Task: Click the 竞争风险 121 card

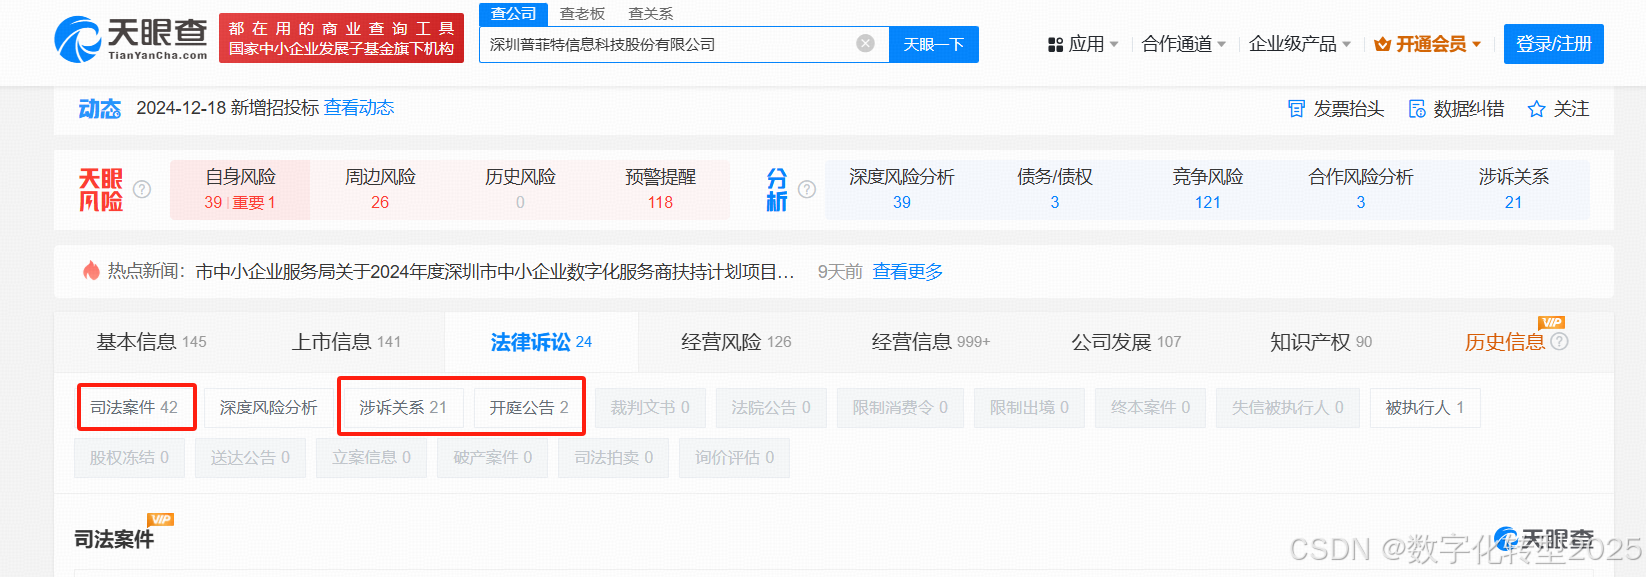Action: 1208,189
